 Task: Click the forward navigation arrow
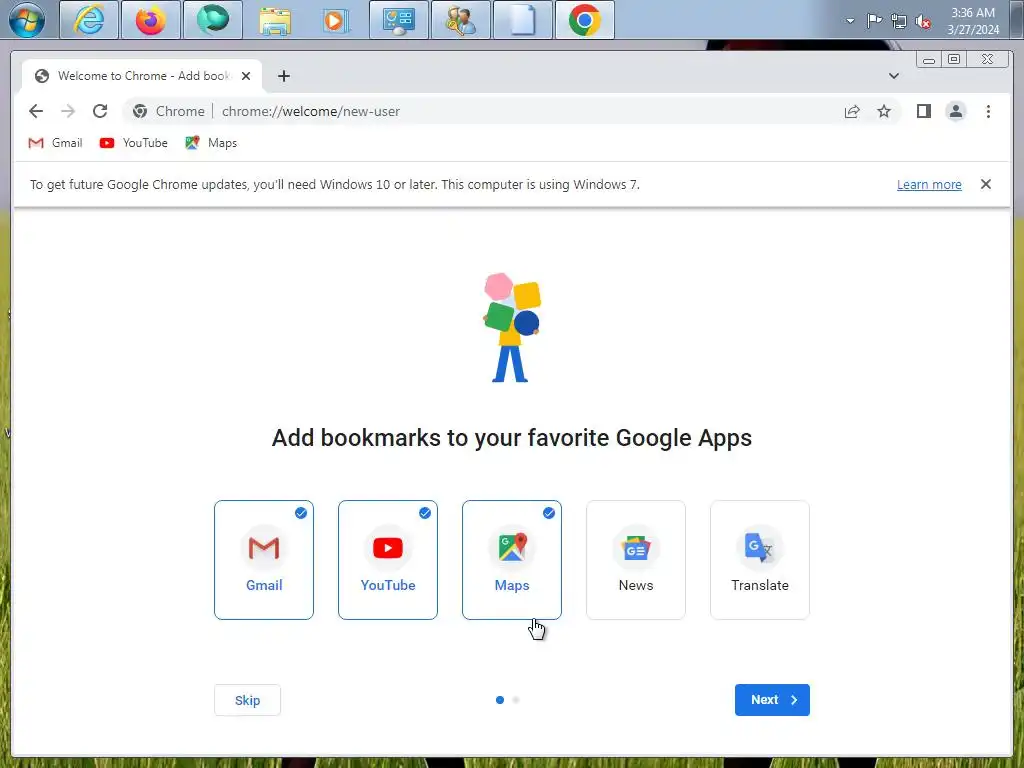(68, 111)
